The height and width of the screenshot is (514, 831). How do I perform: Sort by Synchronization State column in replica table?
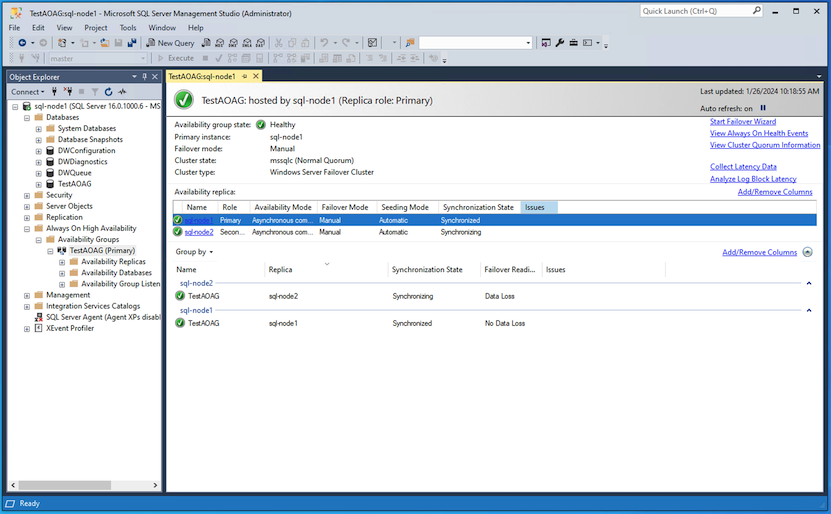coord(480,207)
